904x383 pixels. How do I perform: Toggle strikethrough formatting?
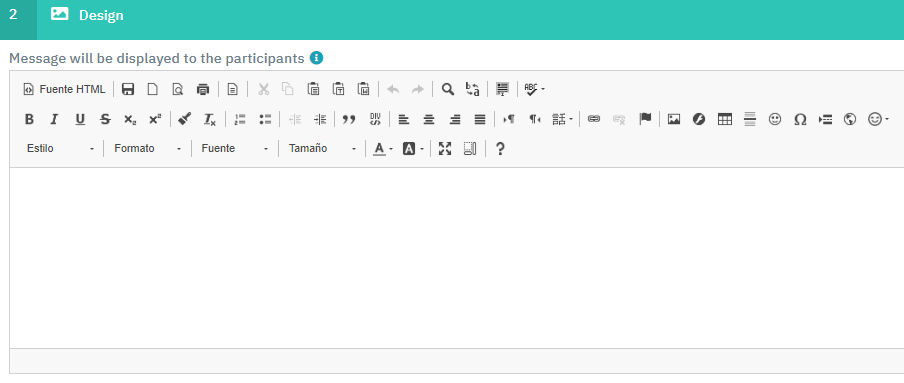tap(105, 119)
